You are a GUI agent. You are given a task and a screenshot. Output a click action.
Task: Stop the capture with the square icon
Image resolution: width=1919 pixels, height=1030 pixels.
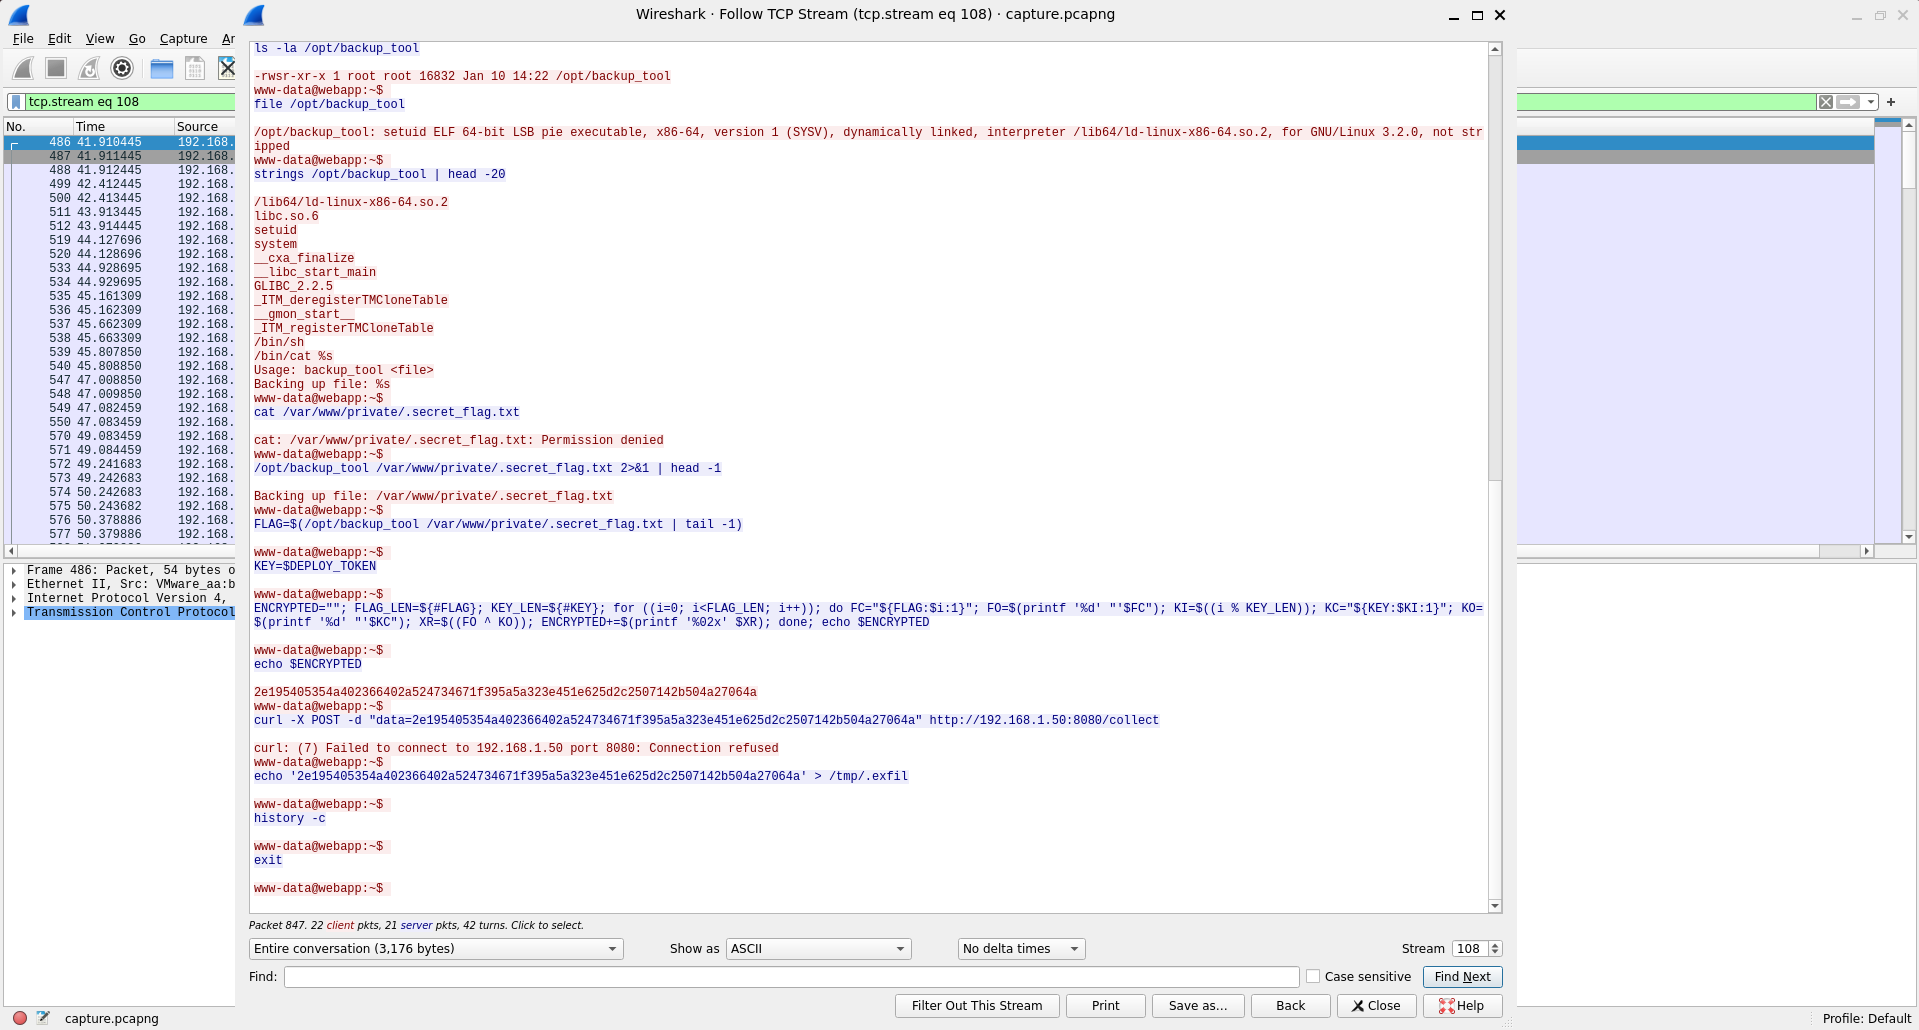coord(56,68)
